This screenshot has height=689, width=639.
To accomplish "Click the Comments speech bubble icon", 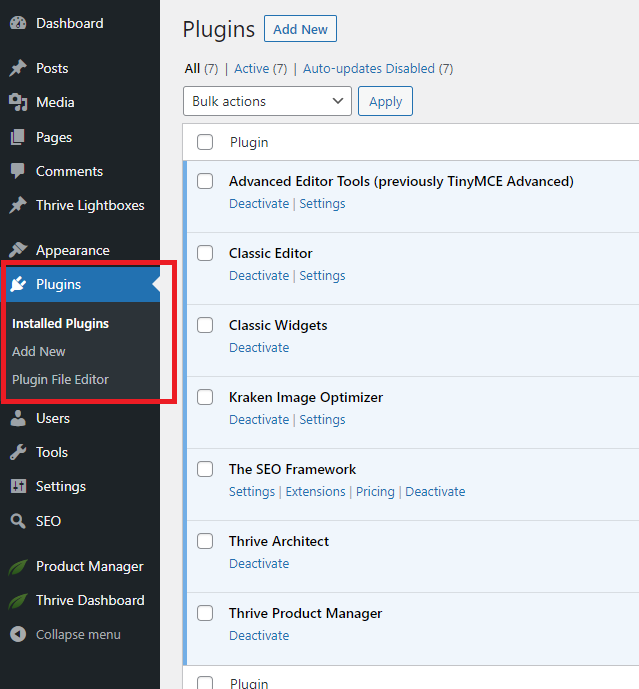I will (18, 171).
